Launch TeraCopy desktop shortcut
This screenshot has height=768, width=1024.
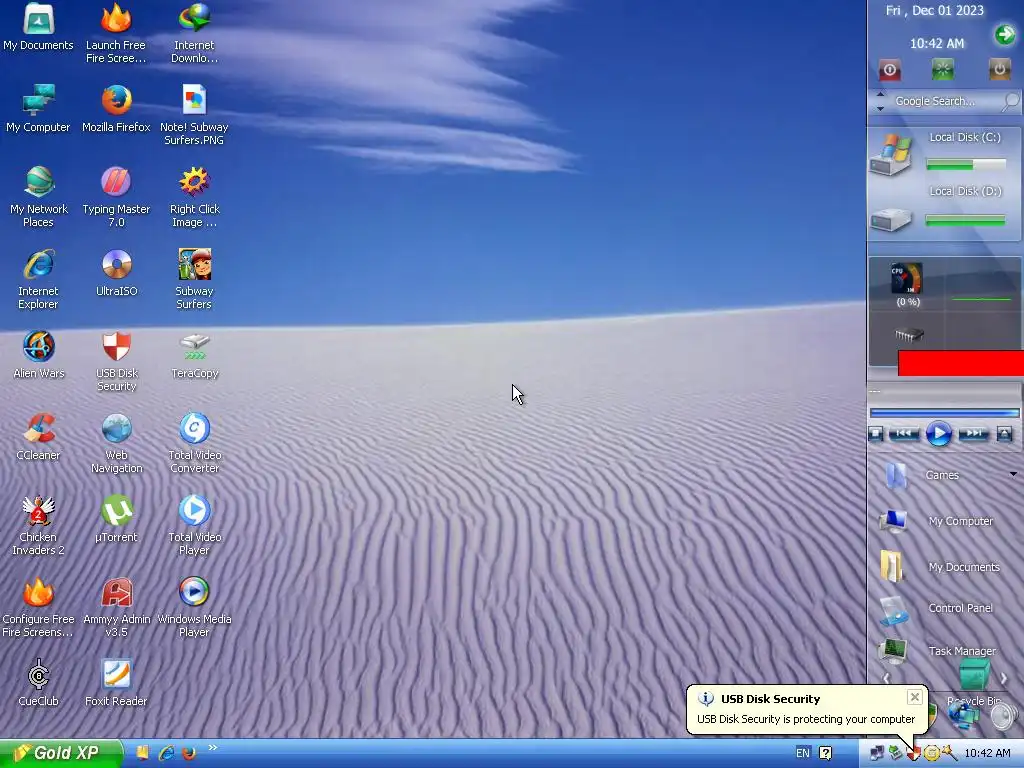click(195, 355)
